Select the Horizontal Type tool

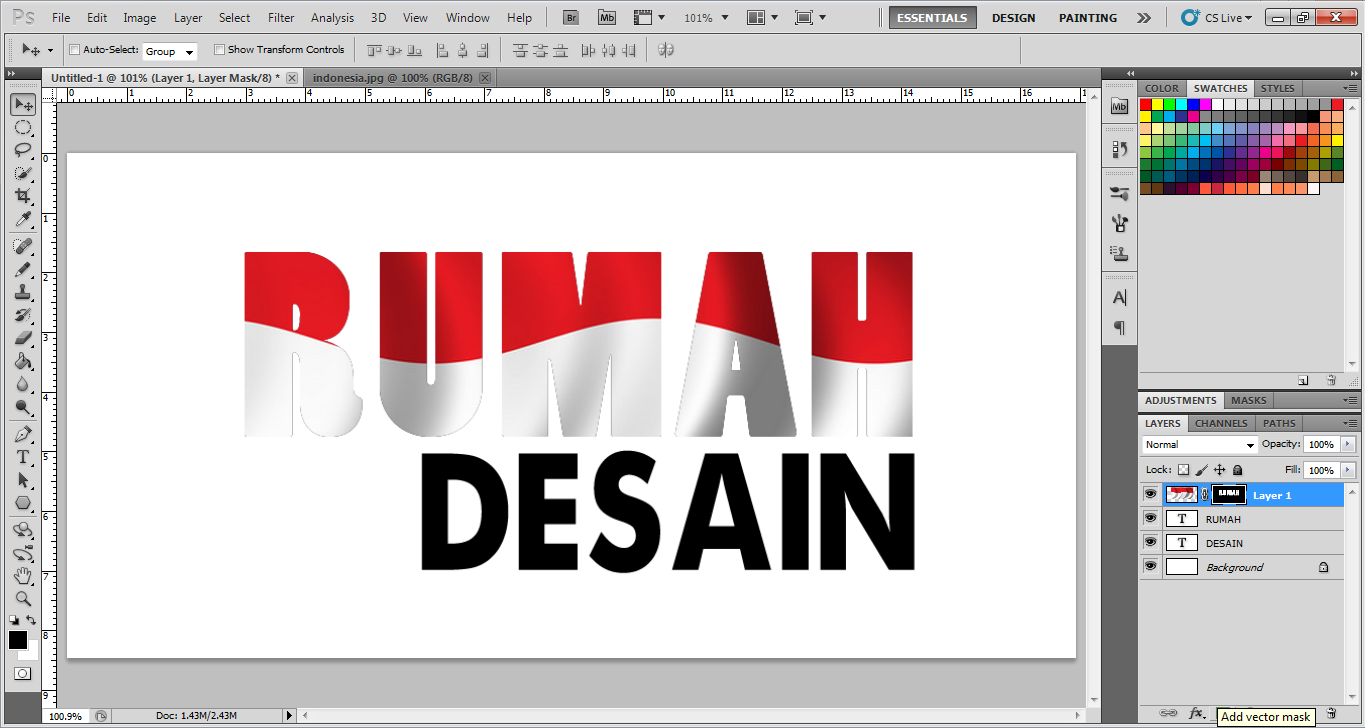point(22,455)
